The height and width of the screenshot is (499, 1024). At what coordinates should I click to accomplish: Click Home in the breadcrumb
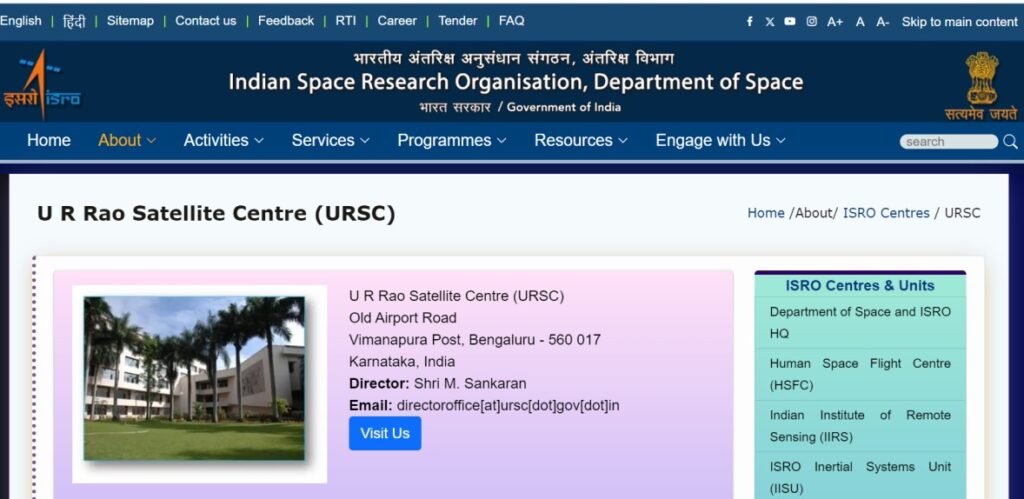coord(766,213)
